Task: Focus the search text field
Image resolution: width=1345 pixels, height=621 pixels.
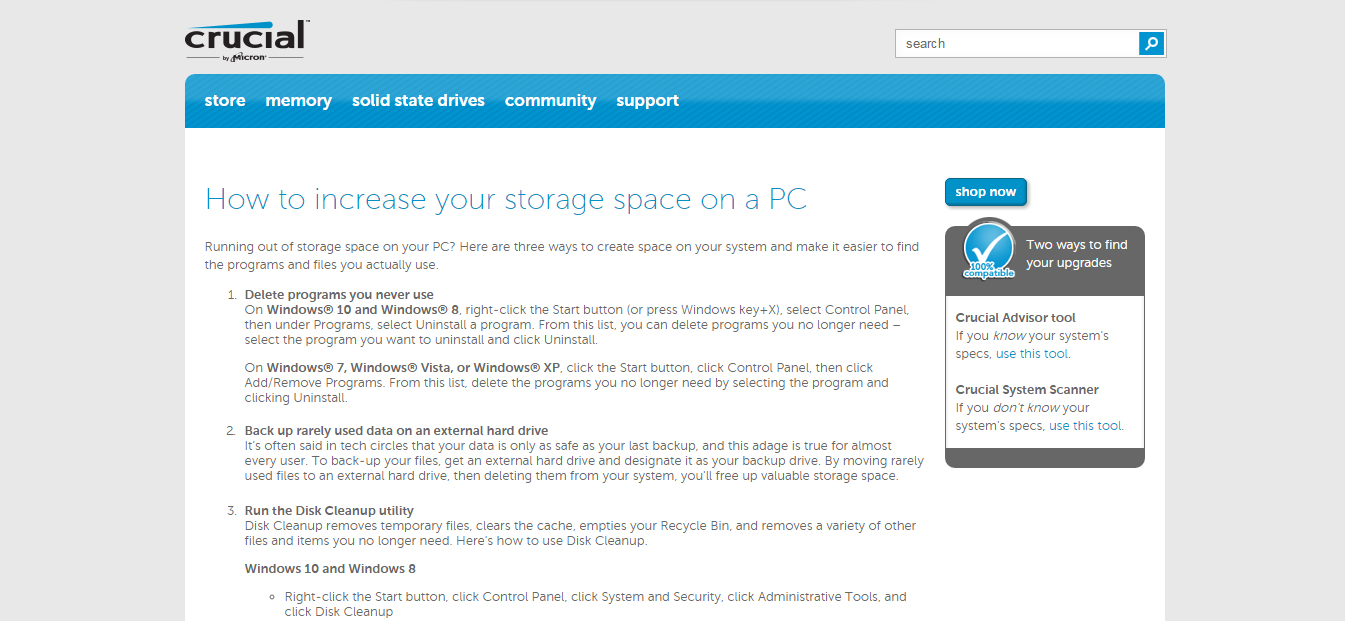Action: 1017,44
